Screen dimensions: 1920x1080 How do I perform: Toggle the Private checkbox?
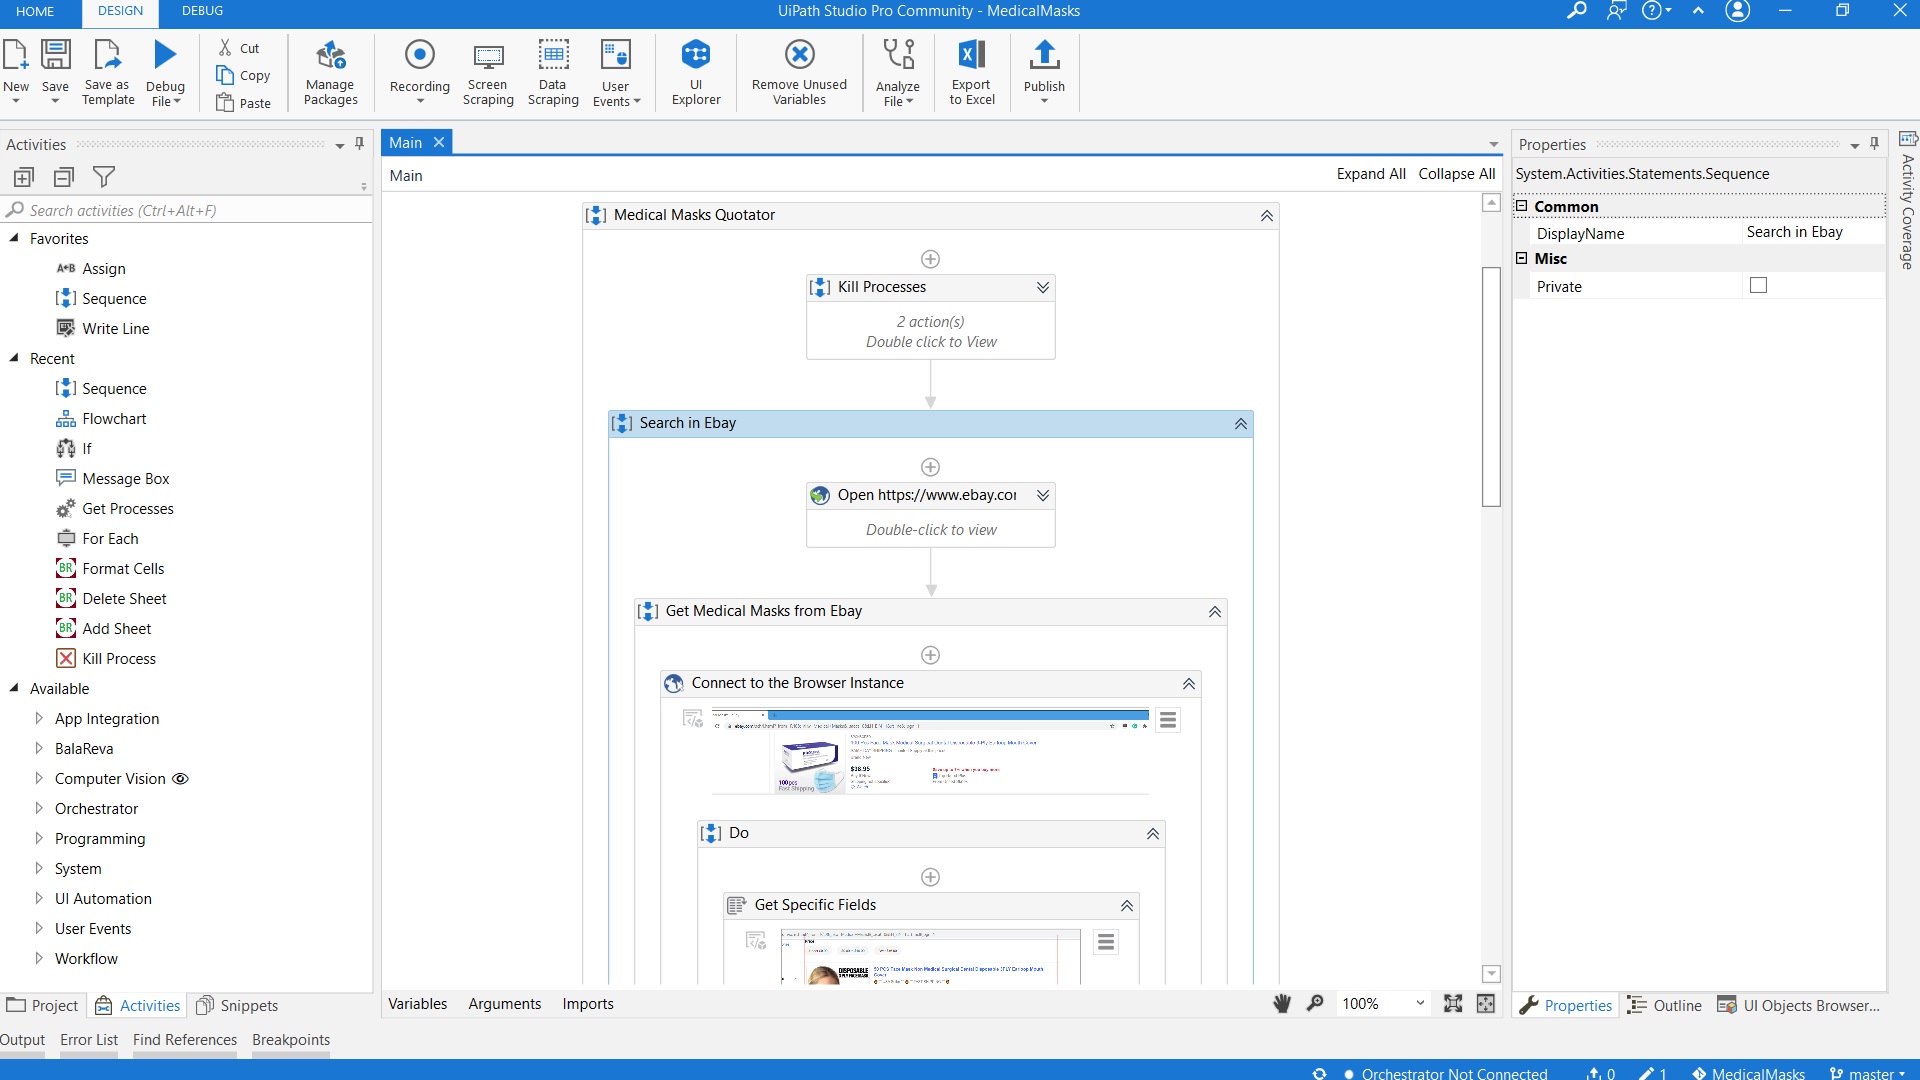[x=1758, y=285]
